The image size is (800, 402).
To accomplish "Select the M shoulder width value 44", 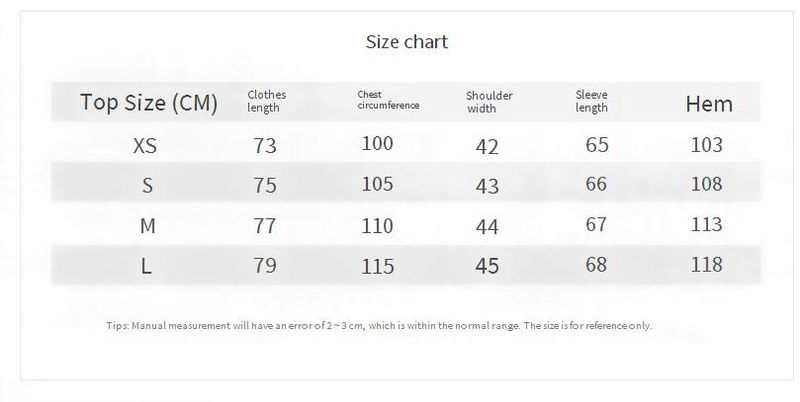I will tap(487, 227).
